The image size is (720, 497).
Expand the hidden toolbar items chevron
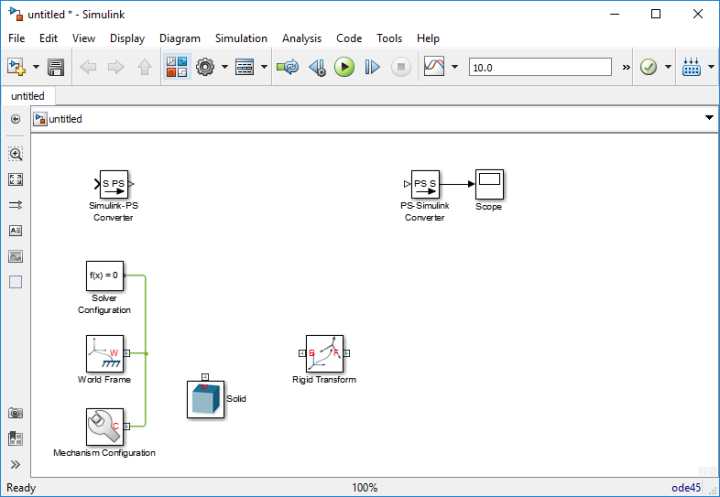point(626,68)
